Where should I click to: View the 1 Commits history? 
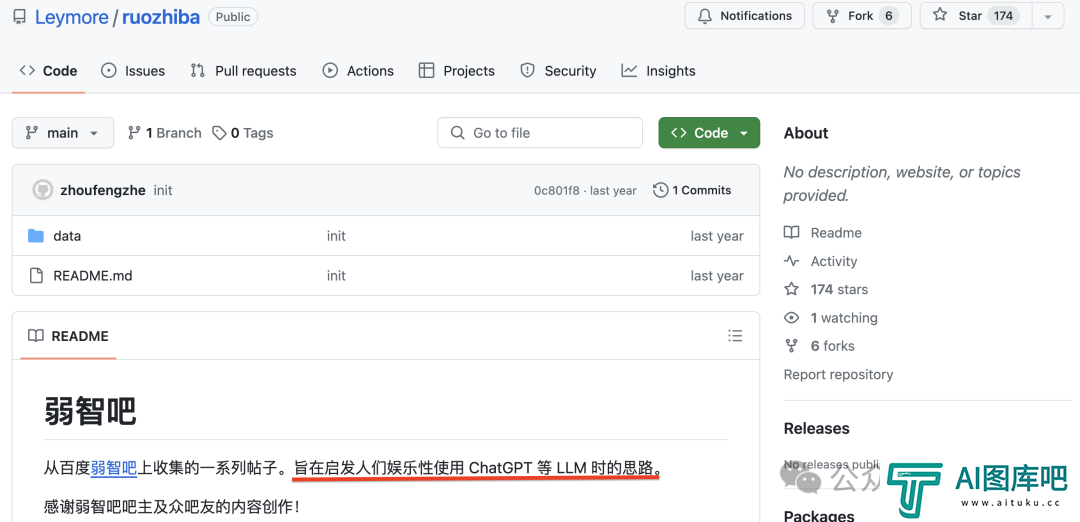point(692,191)
